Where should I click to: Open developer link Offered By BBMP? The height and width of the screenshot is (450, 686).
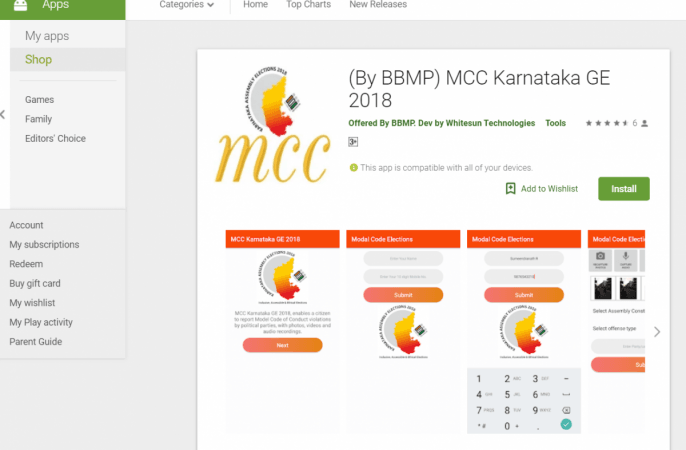(x=441, y=123)
